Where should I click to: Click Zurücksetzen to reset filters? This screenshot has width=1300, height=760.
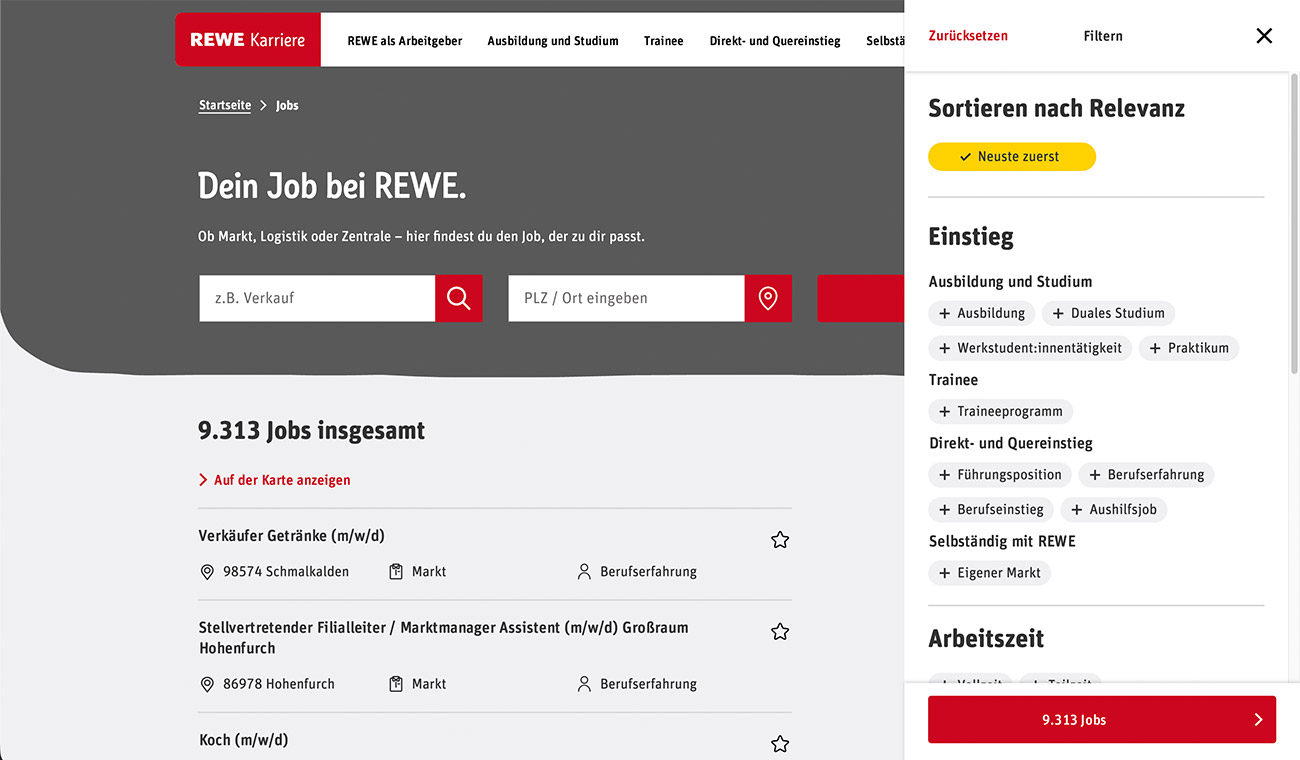coord(968,36)
